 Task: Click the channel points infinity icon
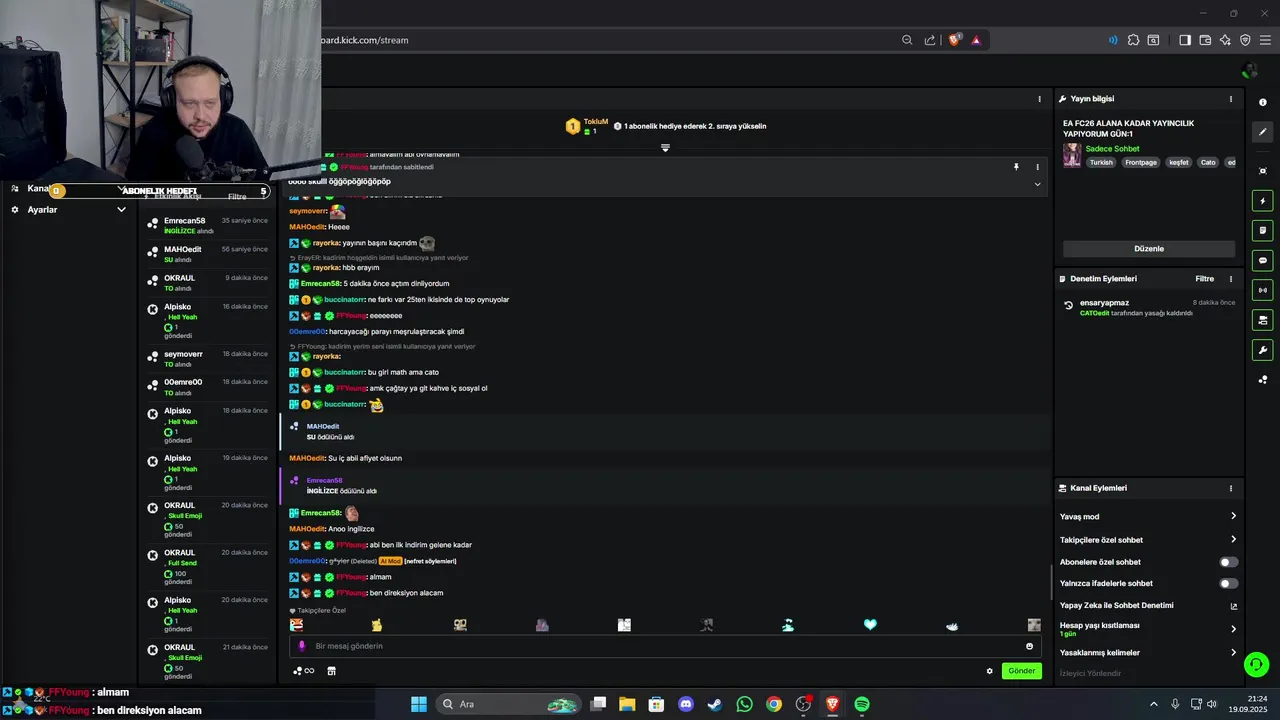tap(303, 671)
